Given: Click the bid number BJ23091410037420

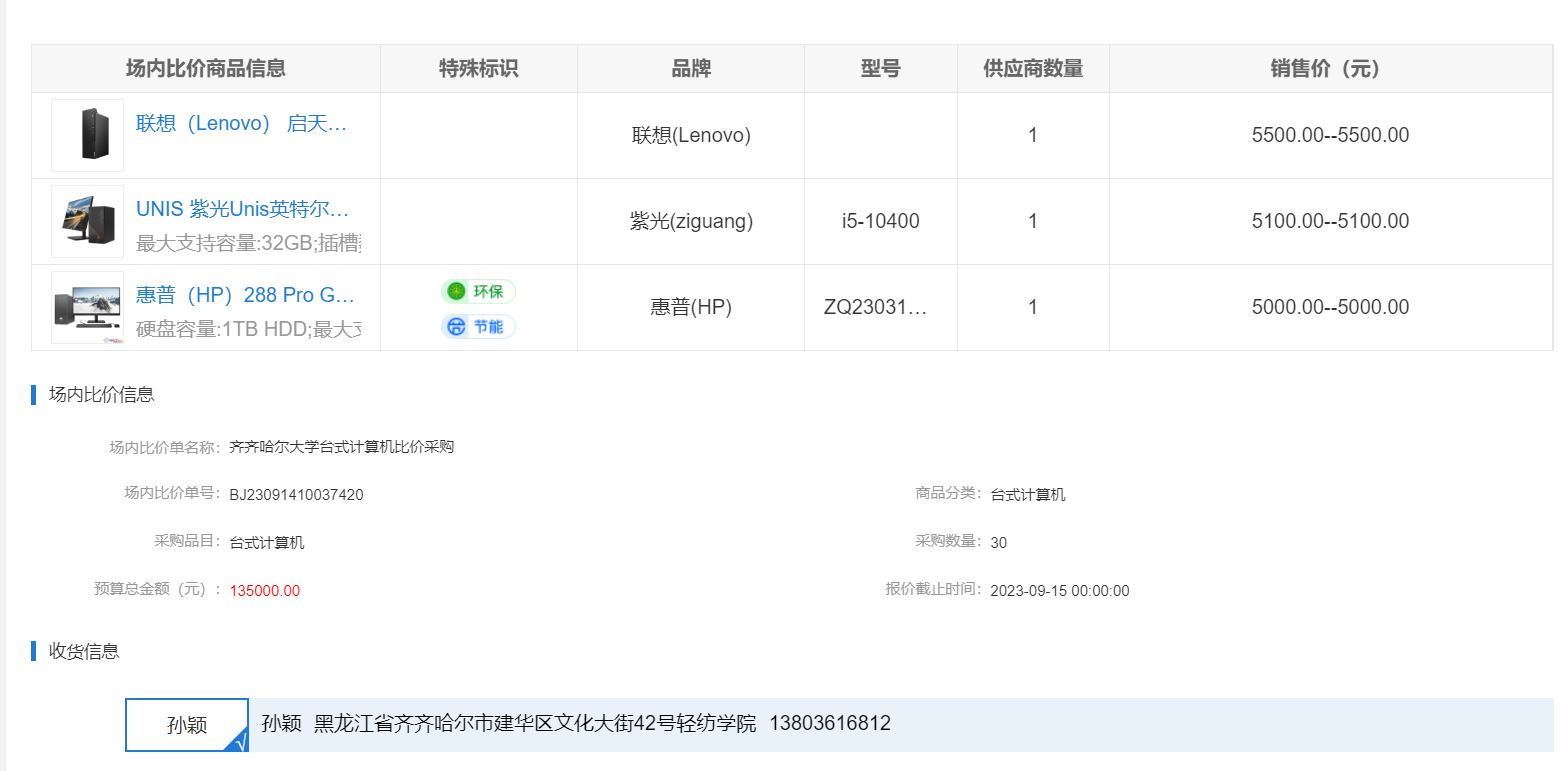Looking at the screenshot, I should point(296,495).
